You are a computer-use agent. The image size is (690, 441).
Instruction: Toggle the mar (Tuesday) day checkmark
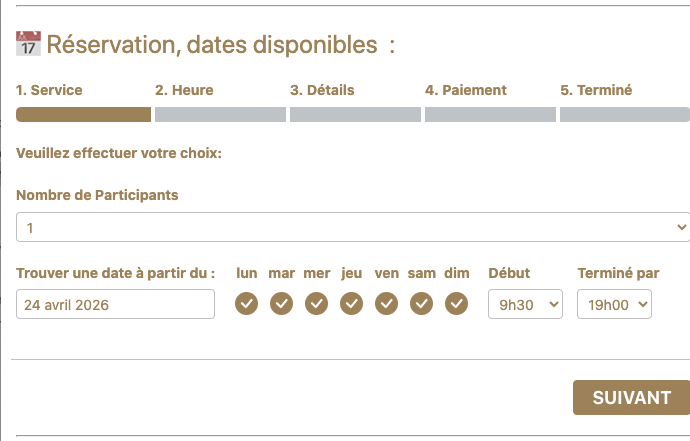[x=281, y=303]
